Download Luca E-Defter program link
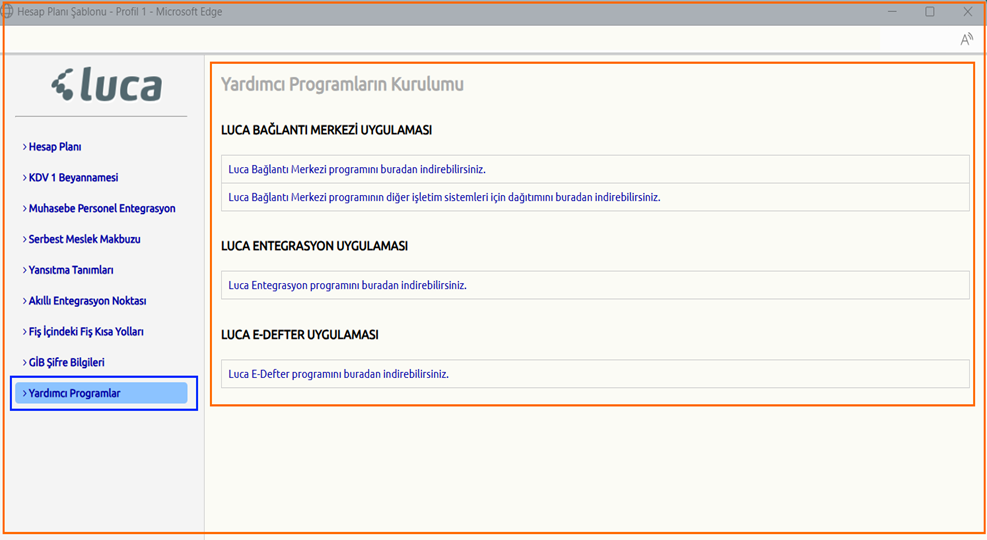This screenshot has width=987, height=540. coord(338,374)
